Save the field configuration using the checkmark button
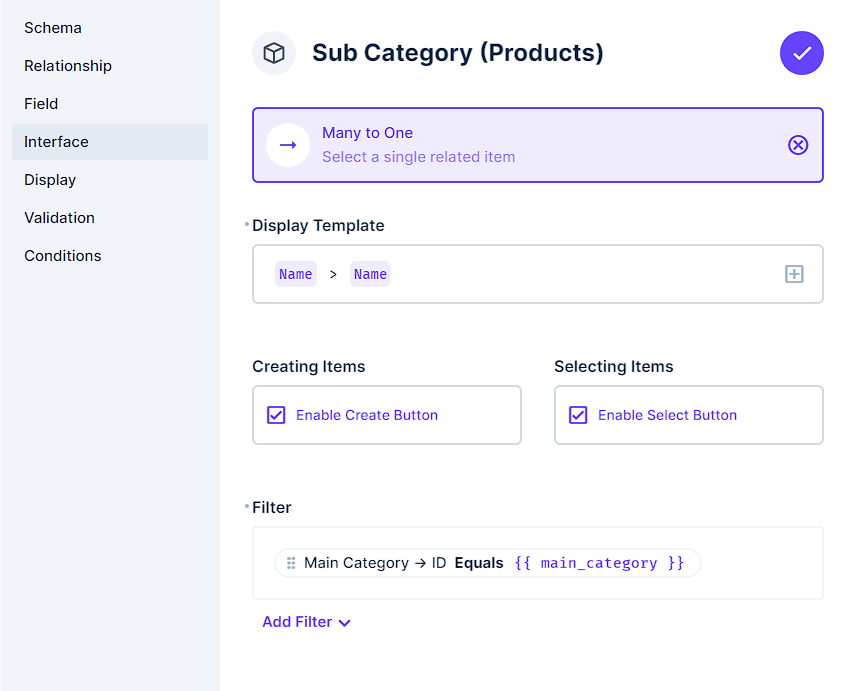Screen dimensions: 851x691 pyautogui.click(x=801, y=53)
